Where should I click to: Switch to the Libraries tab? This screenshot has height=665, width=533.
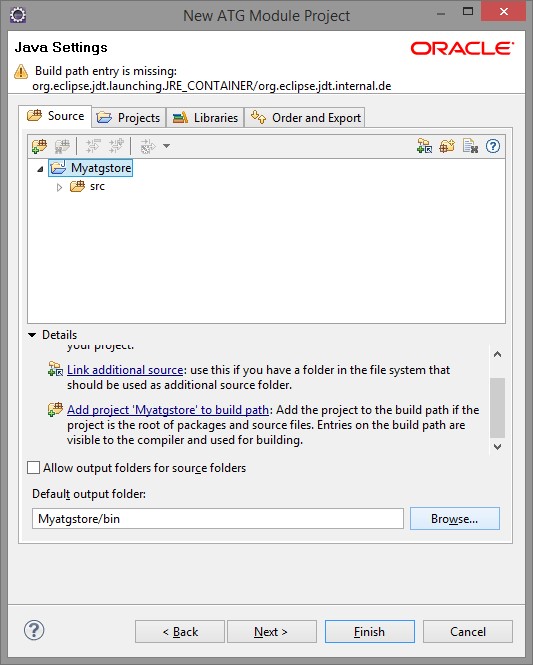point(205,117)
